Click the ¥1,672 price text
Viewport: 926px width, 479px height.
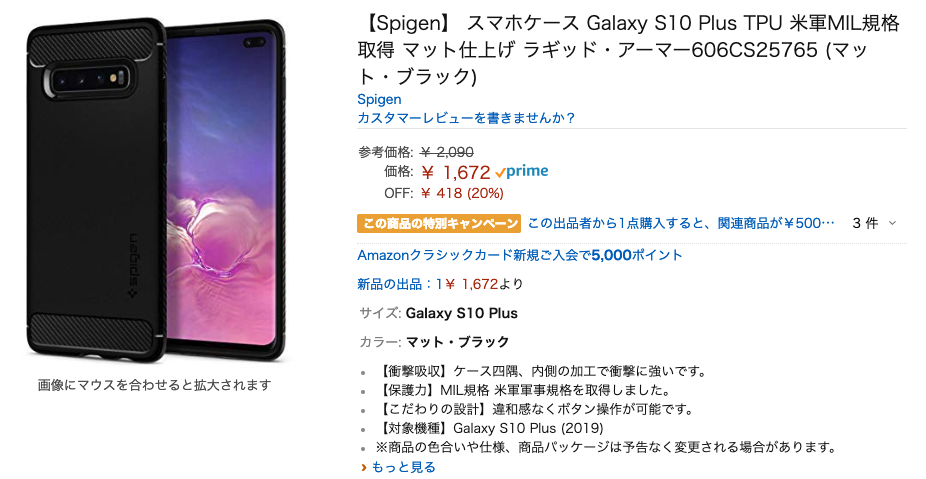click(456, 172)
